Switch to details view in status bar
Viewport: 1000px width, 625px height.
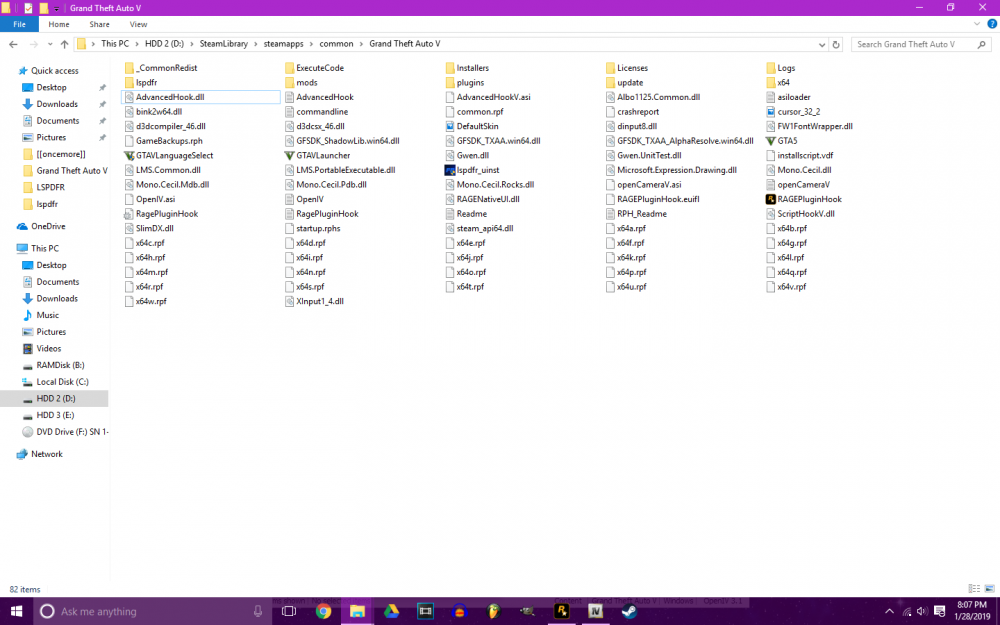coord(974,588)
